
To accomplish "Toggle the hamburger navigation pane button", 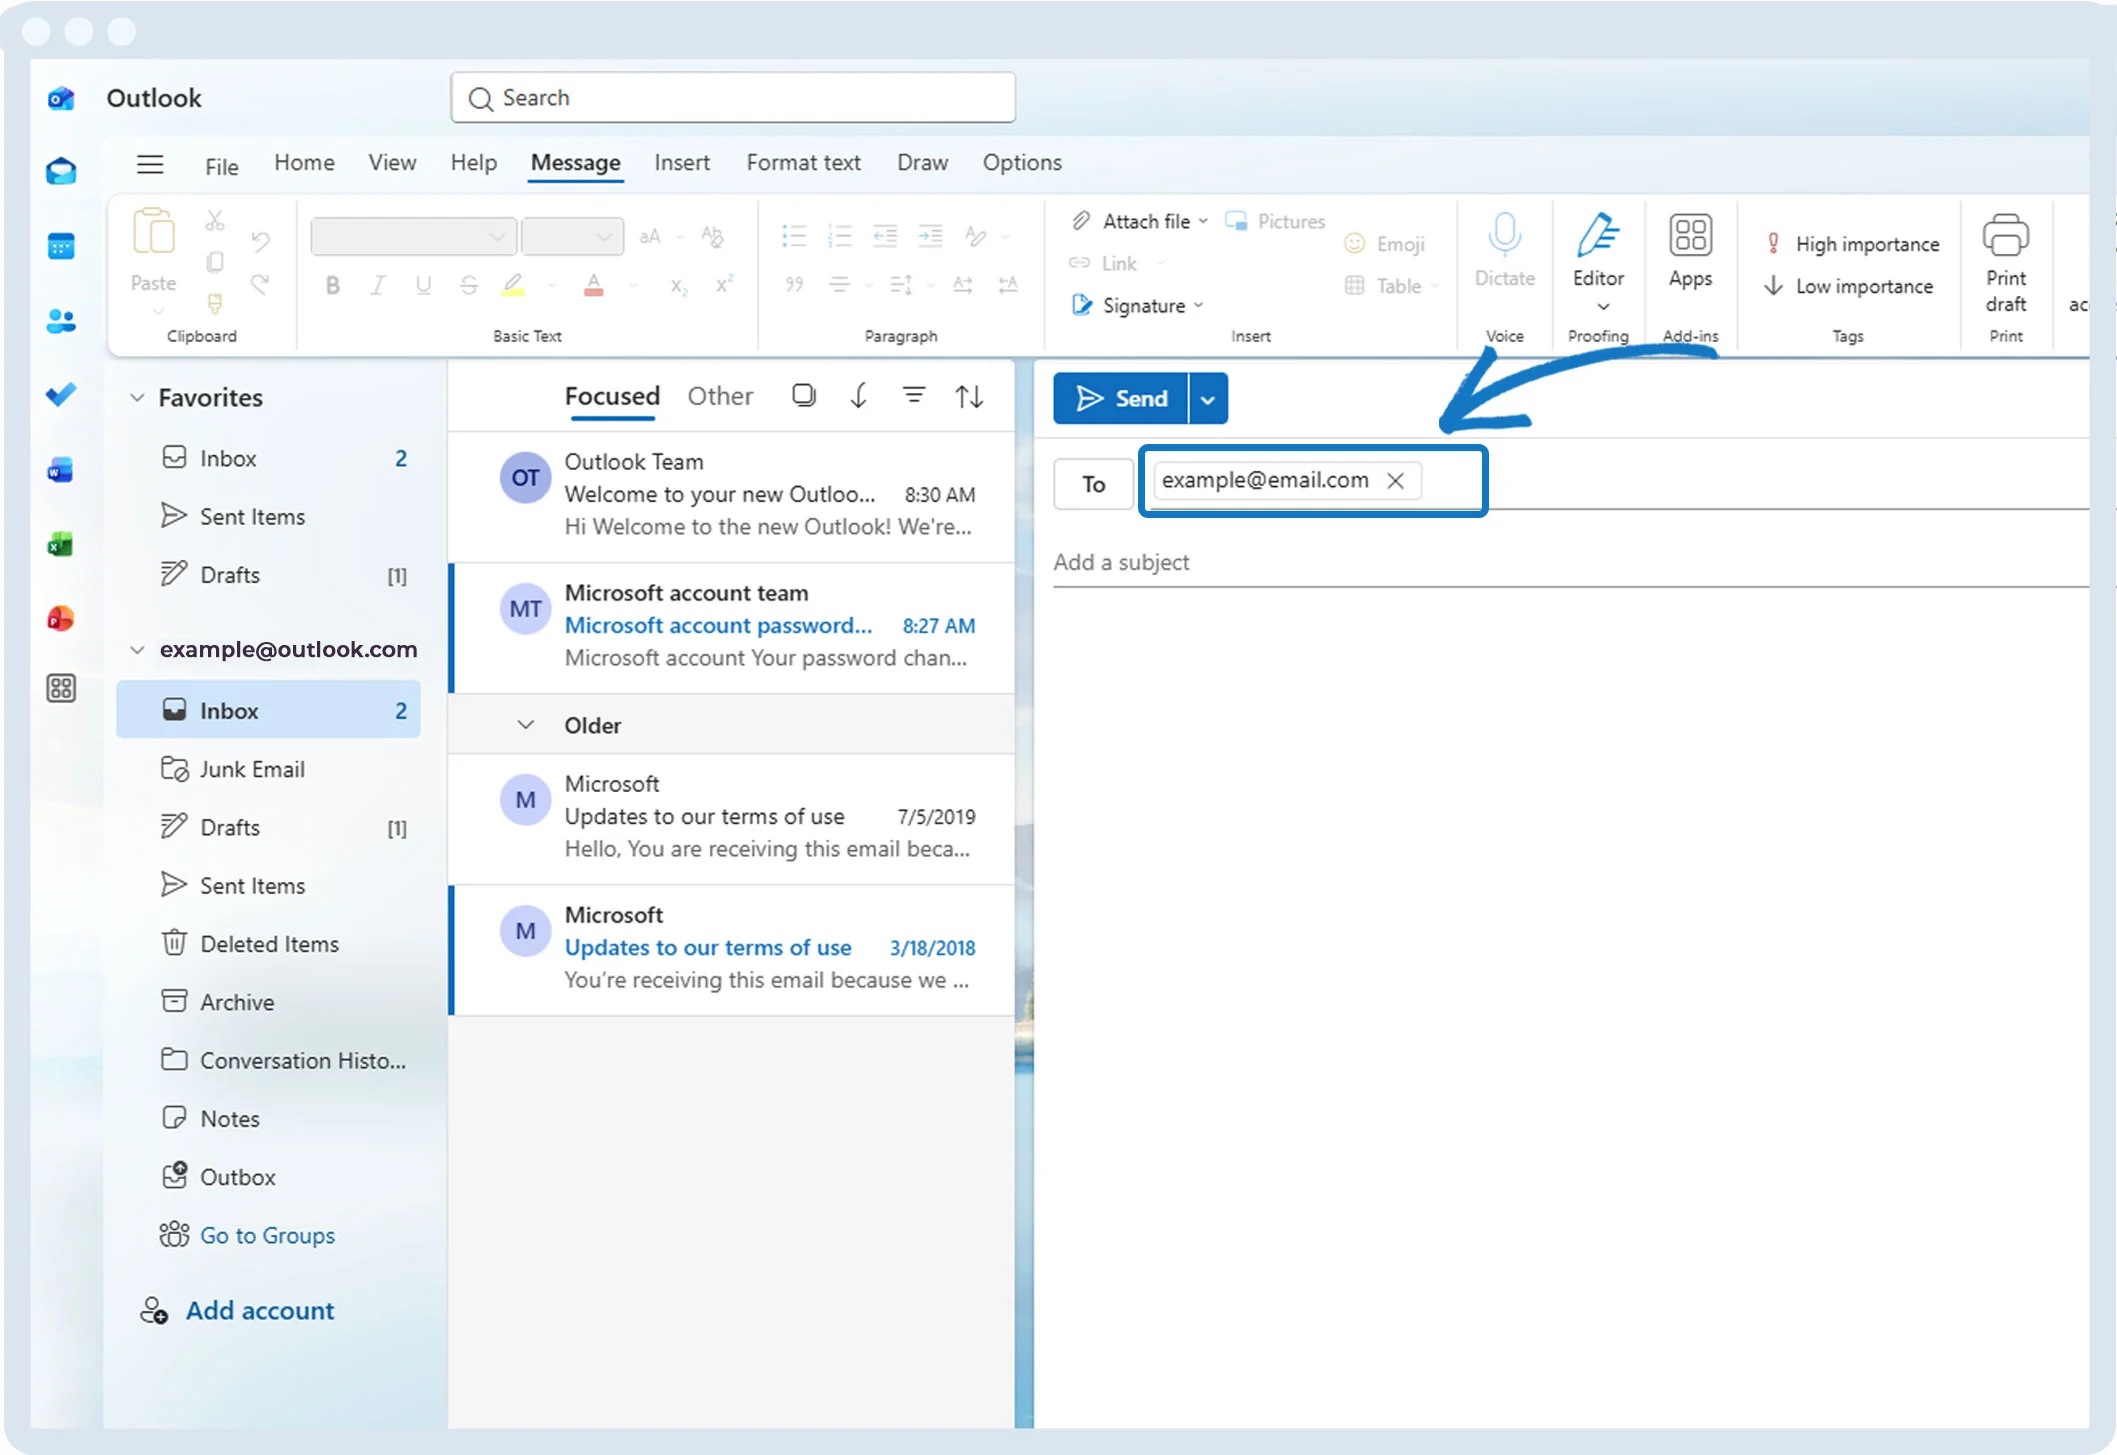I will click(x=150, y=164).
